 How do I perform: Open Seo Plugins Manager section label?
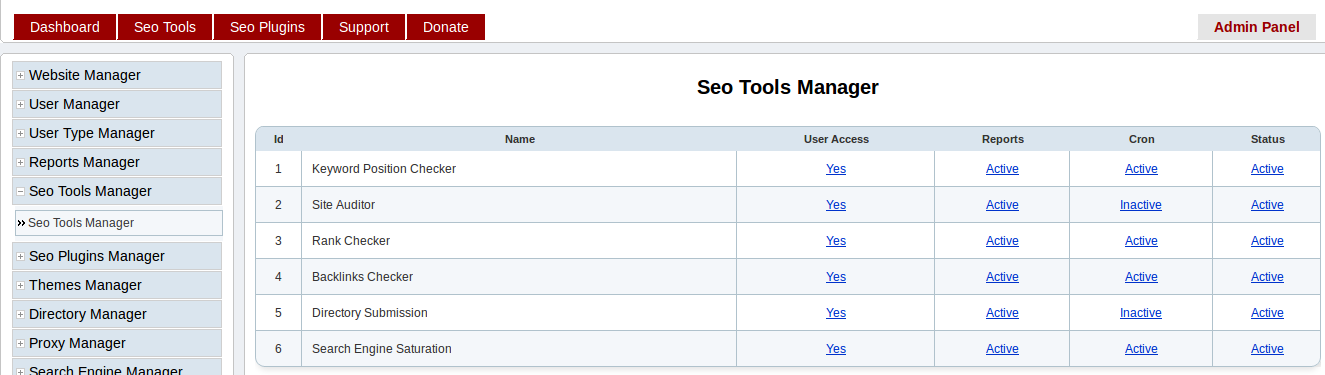[97, 256]
